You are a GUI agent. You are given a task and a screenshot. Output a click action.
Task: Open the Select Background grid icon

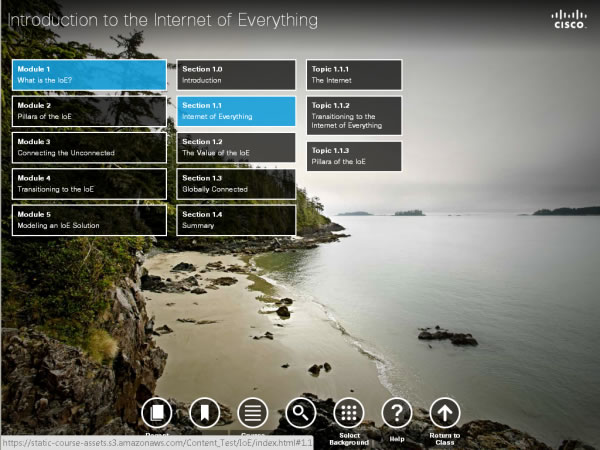[x=348, y=412]
